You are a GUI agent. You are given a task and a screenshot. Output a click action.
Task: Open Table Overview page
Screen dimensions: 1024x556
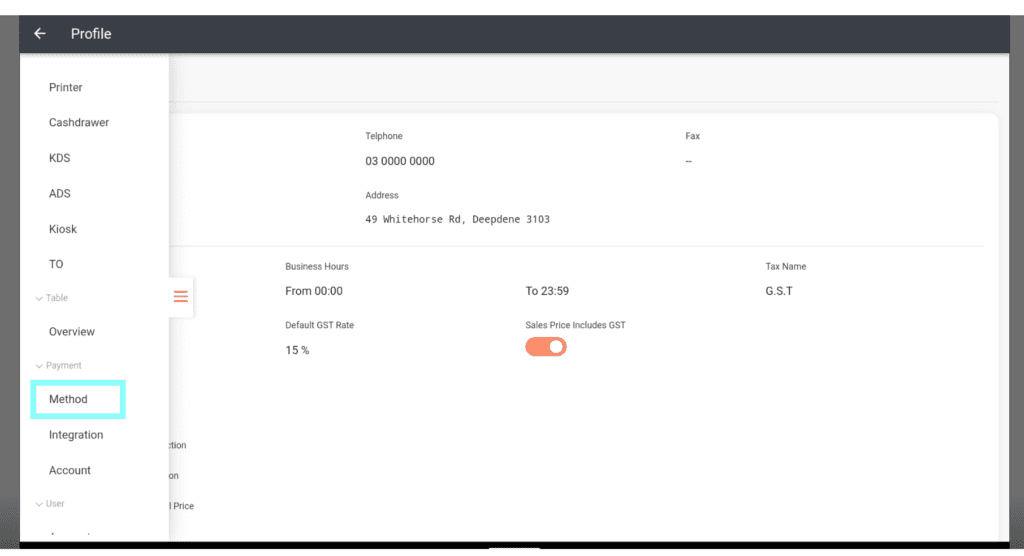pyautogui.click(x=72, y=332)
